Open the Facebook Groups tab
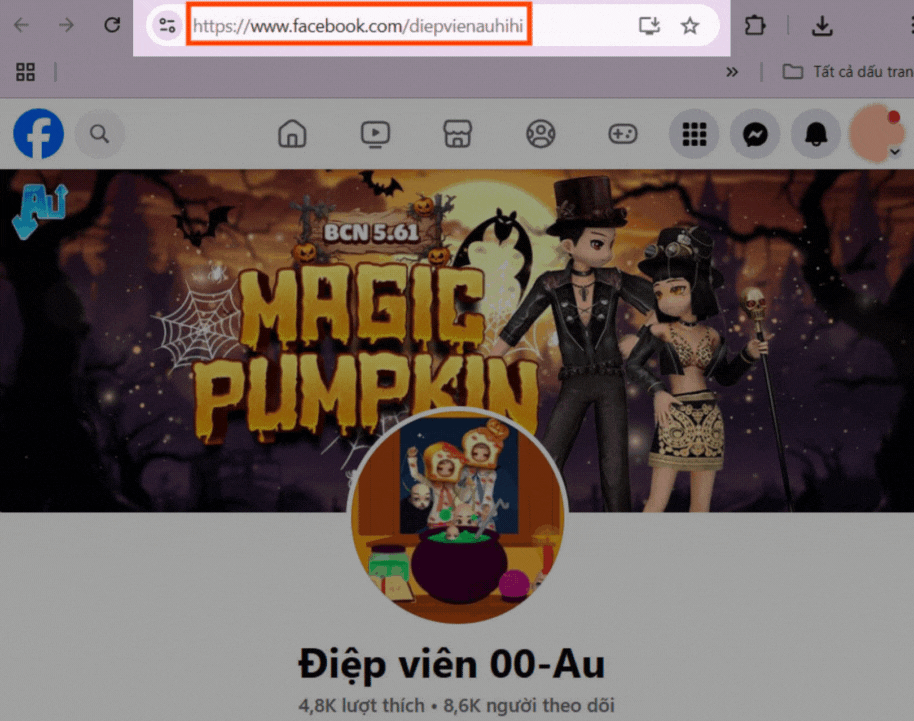The image size is (914, 721). click(x=541, y=133)
